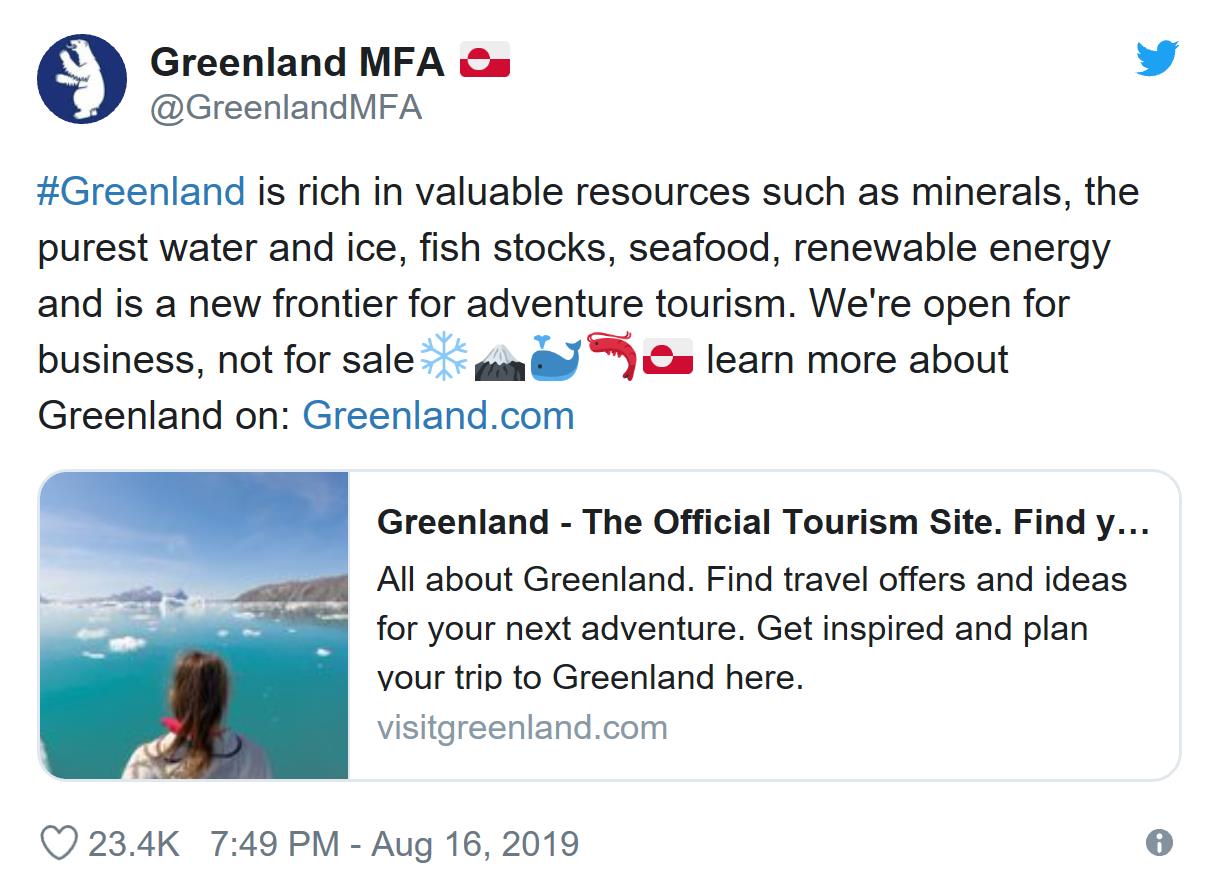This screenshot has height=877, width=1218.
Task: Open the #Greenland hashtag link
Action: pyautogui.click(x=141, y=191)
